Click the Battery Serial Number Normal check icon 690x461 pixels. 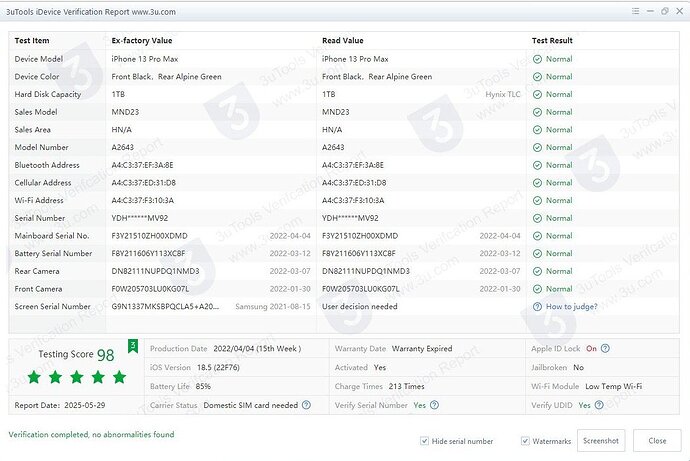coord(537,253)
